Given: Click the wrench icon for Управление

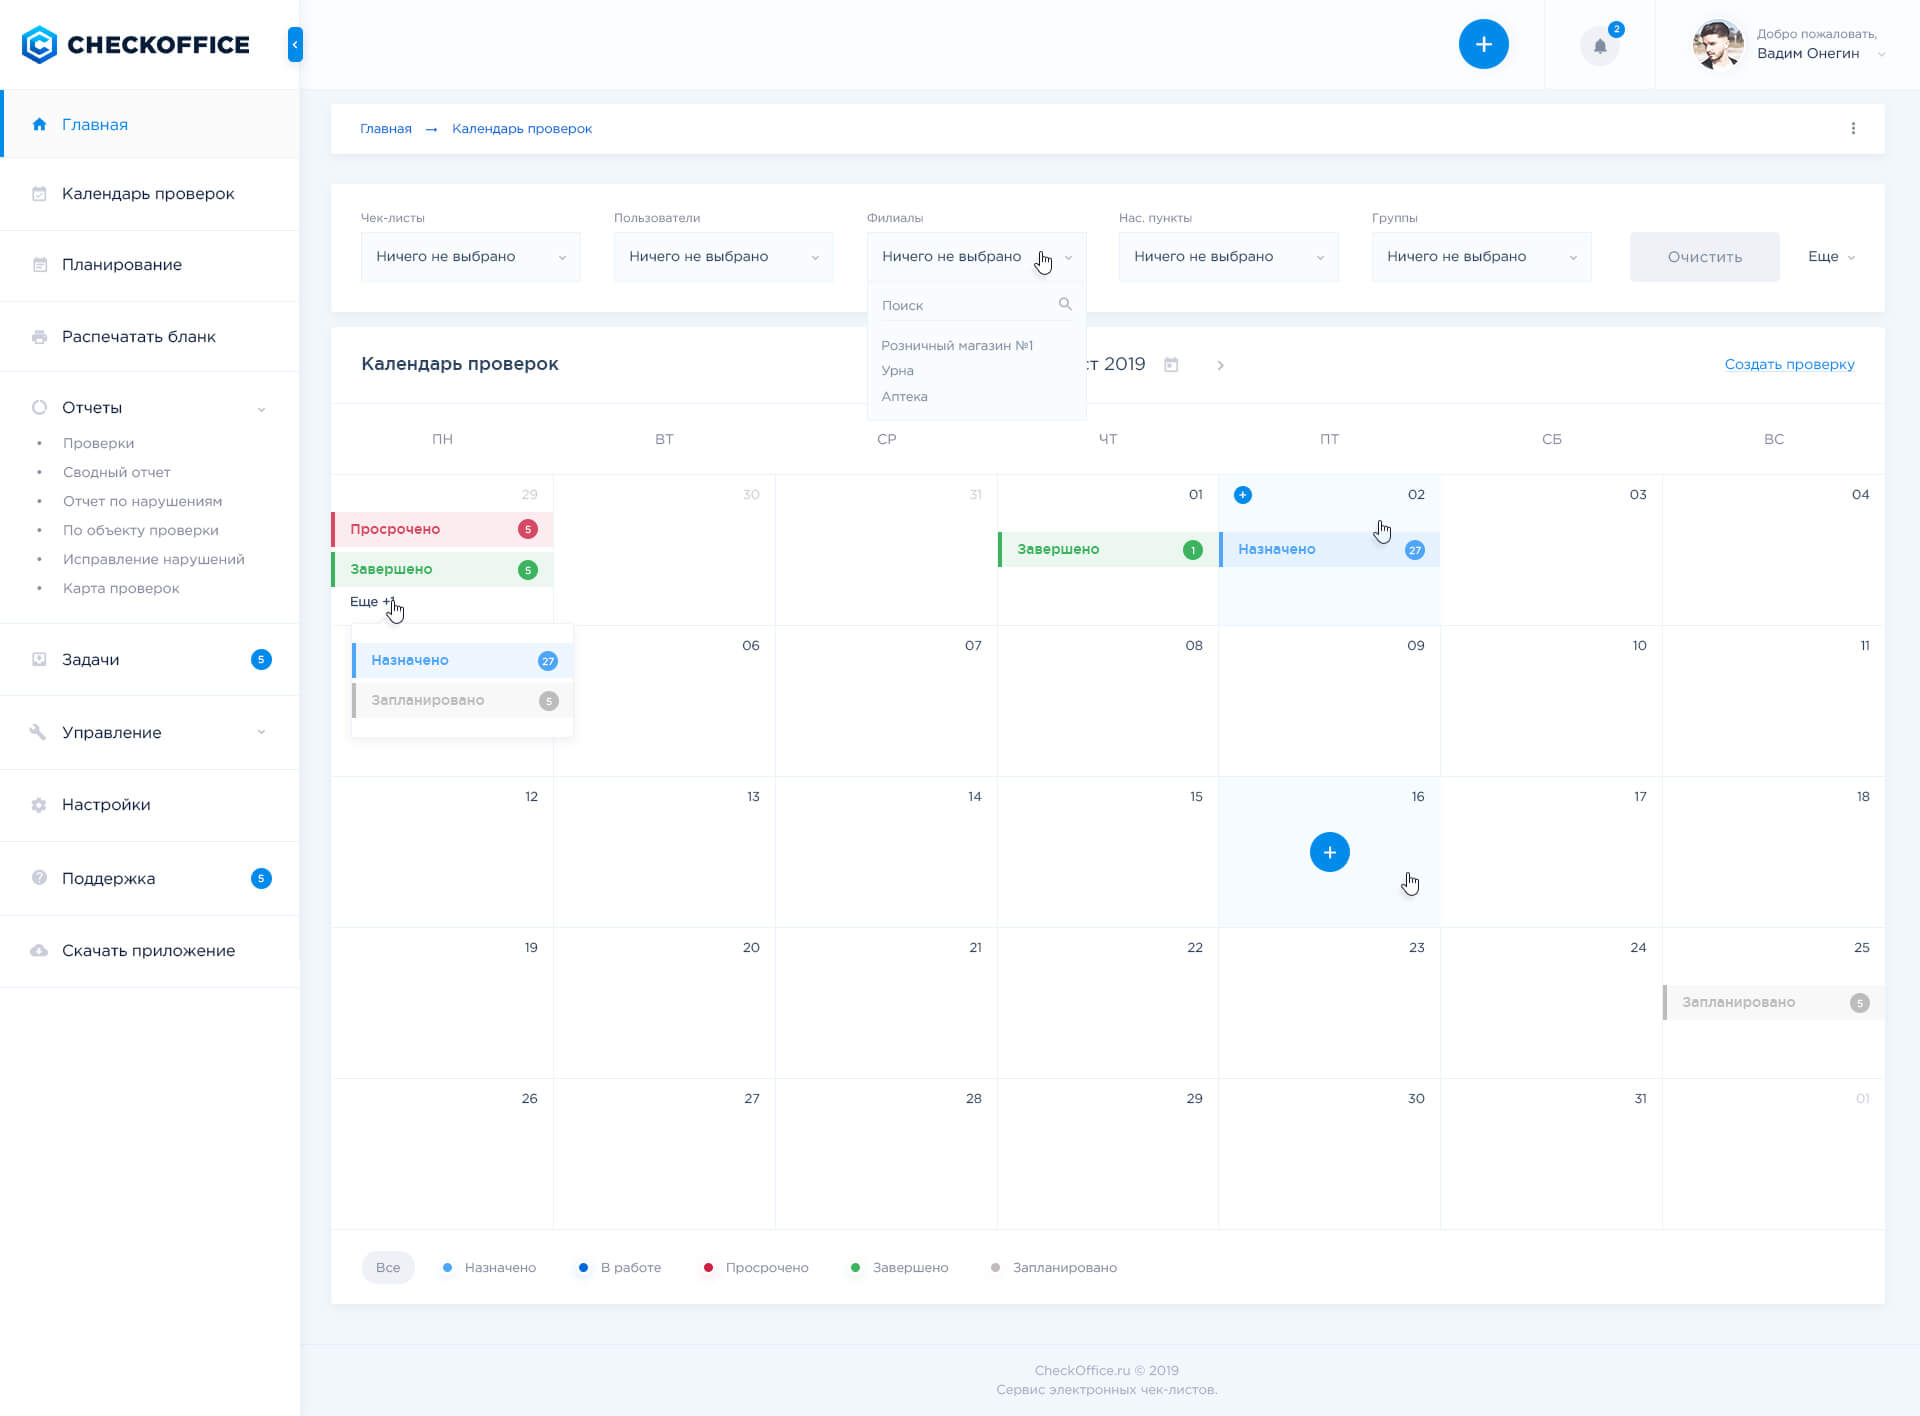Looking at the screenshot, I should click(38, 732).
